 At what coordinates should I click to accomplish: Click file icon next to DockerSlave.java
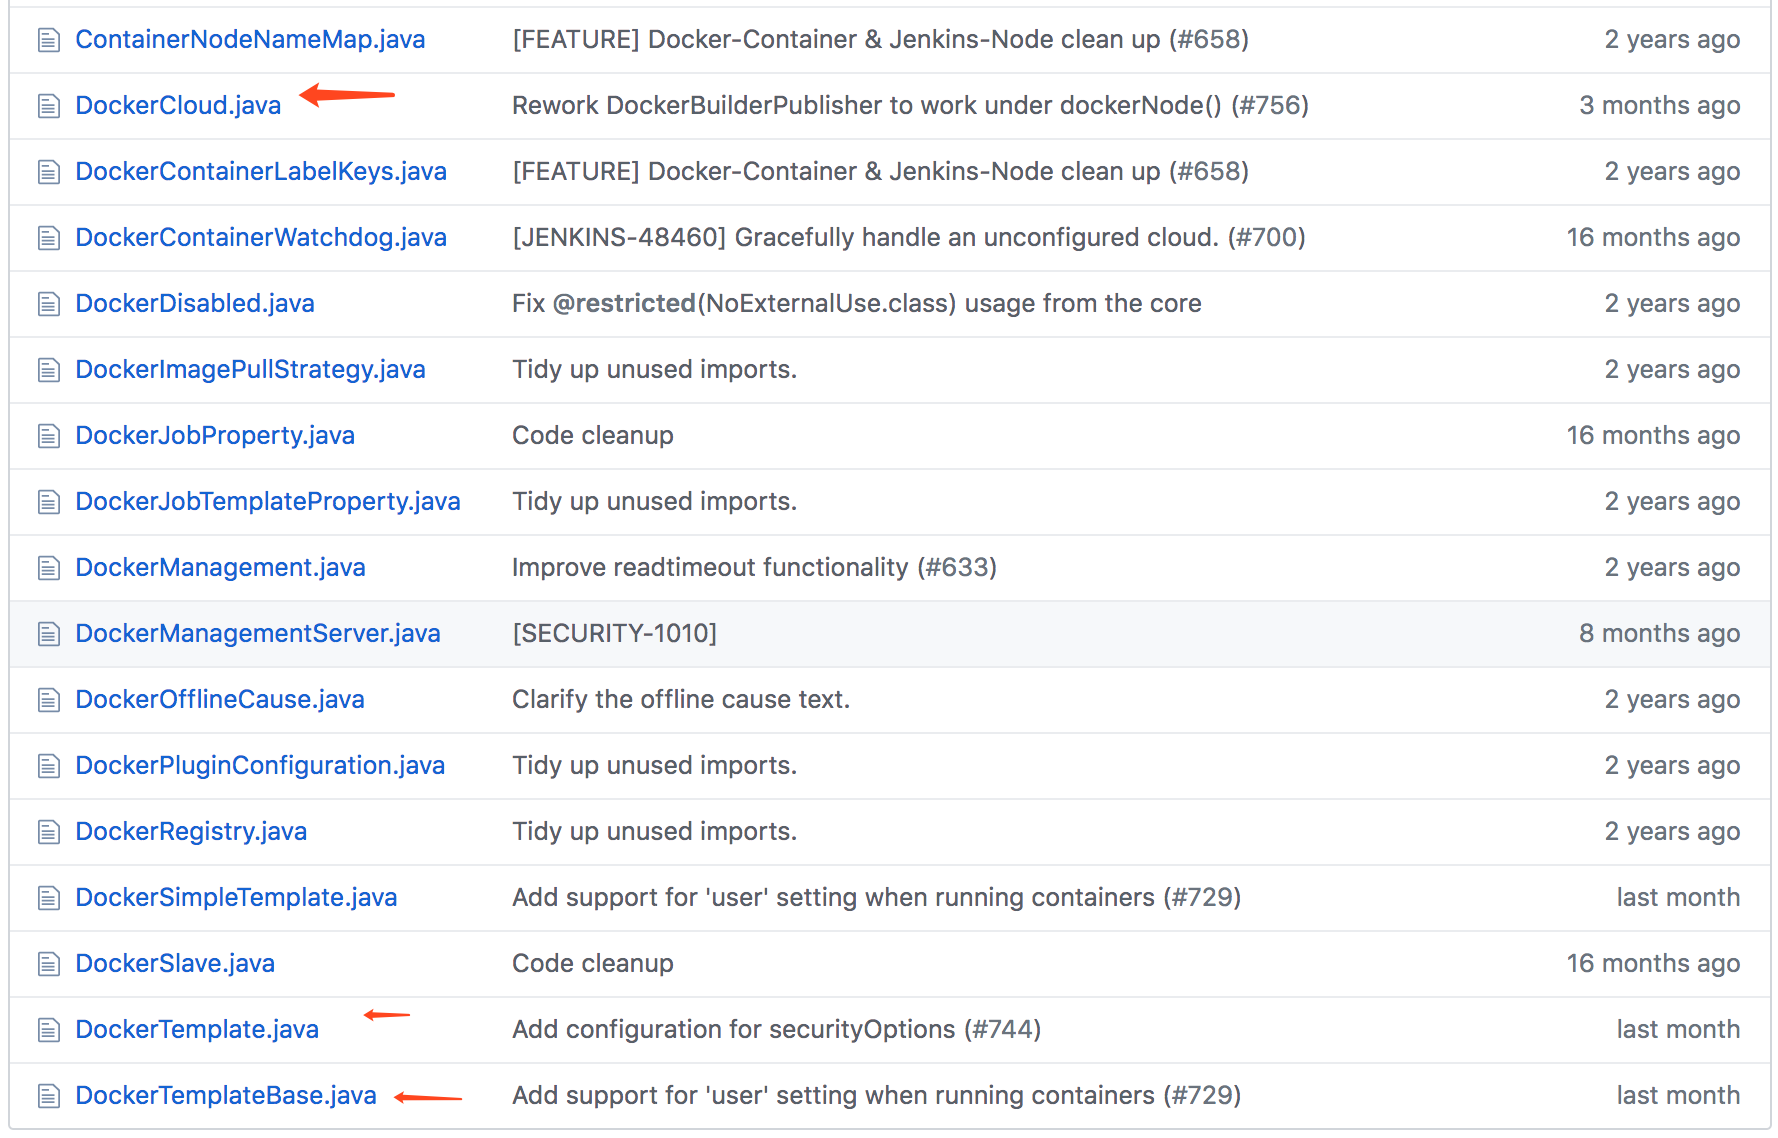click(48, 964)
